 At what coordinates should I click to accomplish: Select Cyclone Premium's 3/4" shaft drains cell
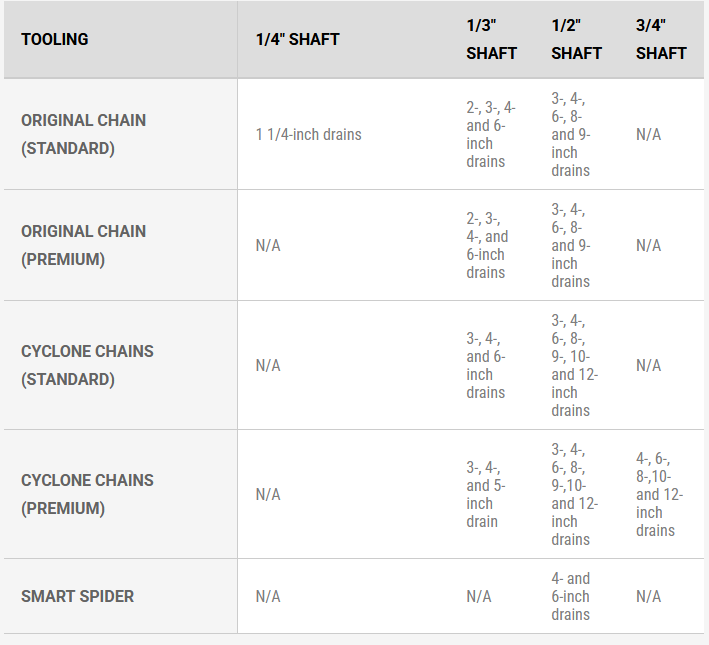pos(659,494)
